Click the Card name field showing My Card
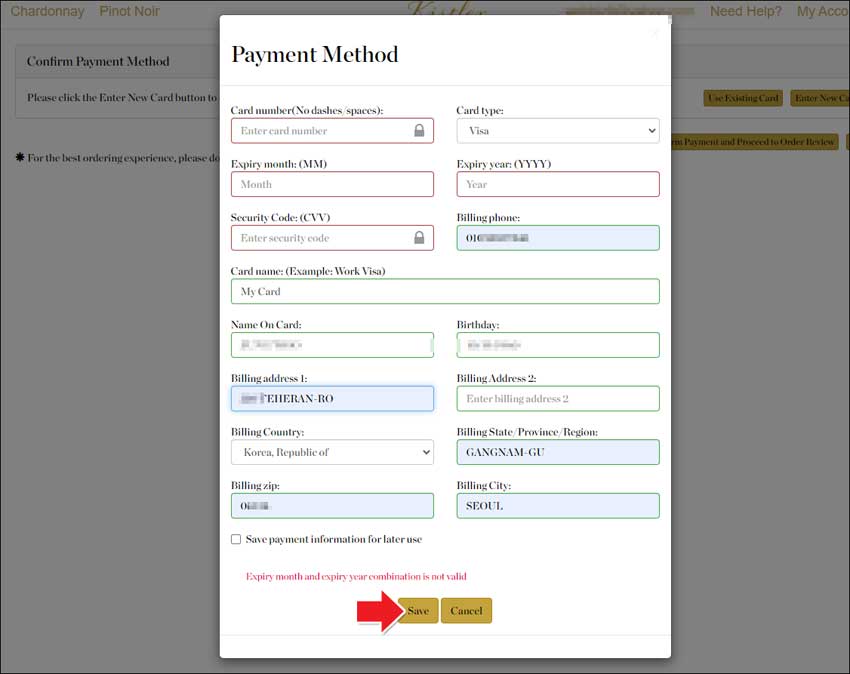This screenshot has height=674, width=850. (x=445, y=291)
